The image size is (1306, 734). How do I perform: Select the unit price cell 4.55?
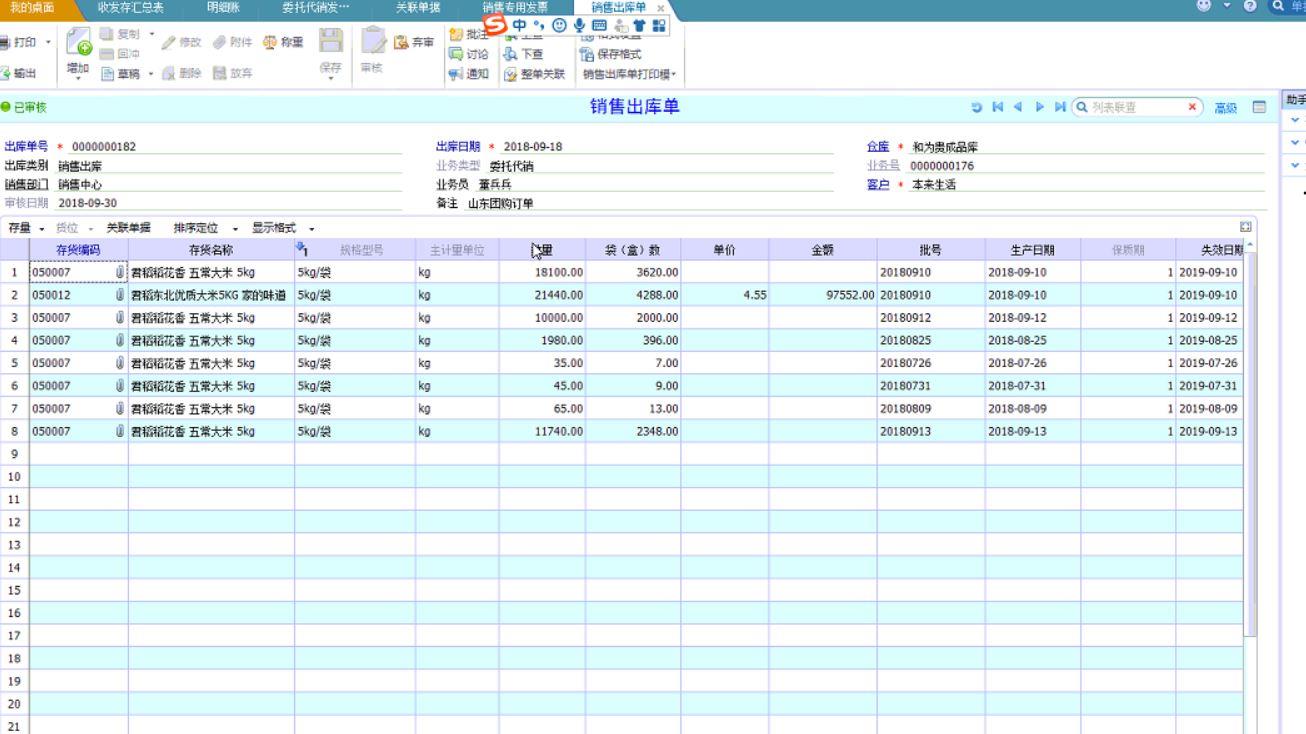[x=724, y=295]
